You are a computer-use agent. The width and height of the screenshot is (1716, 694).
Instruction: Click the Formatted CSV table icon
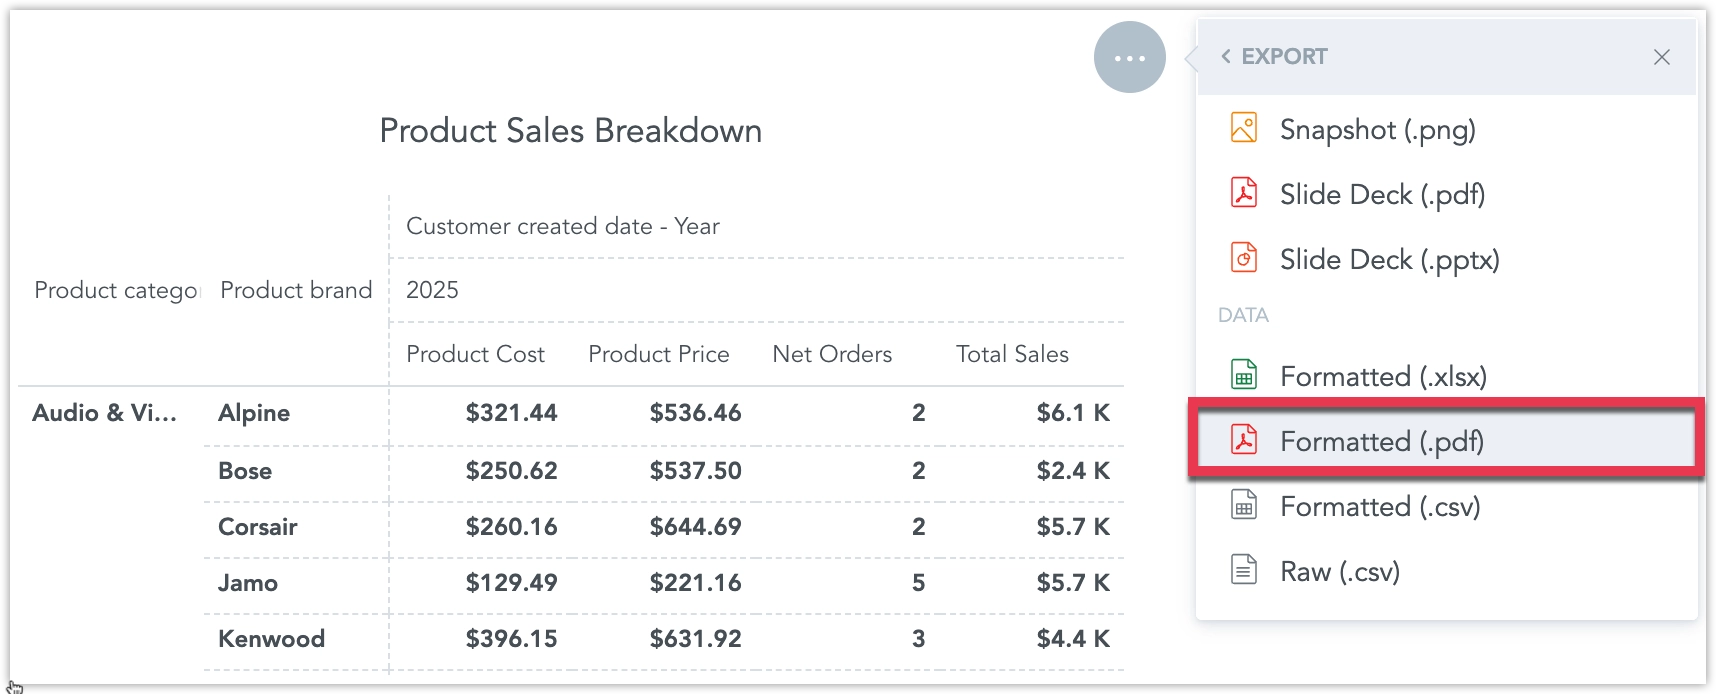1243,505
